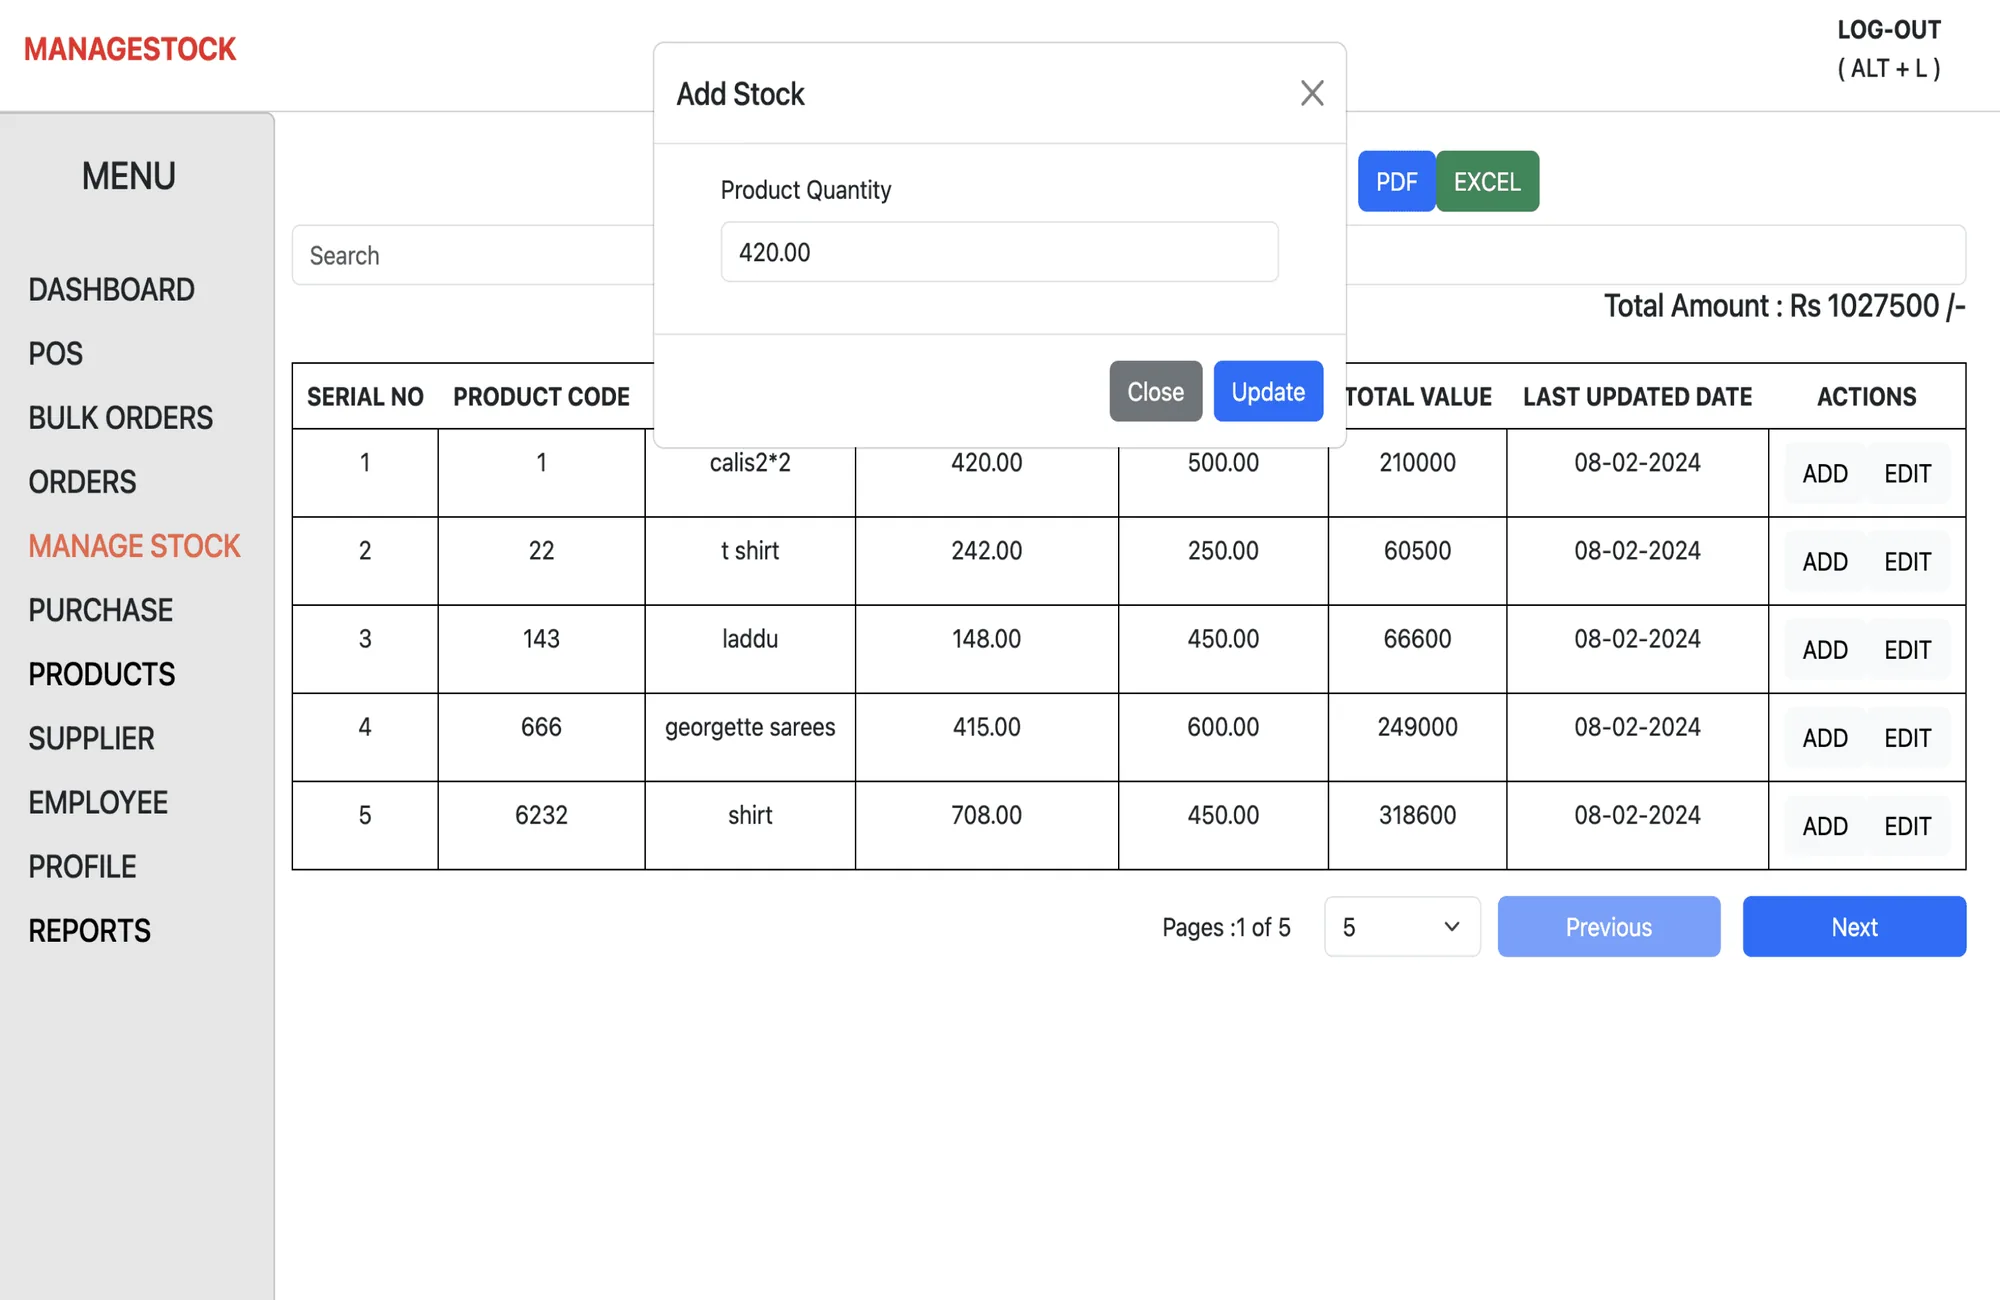2000x1300 pixels.
Task: Add stock for the laddu row
Action: (x=1825, y=650)
